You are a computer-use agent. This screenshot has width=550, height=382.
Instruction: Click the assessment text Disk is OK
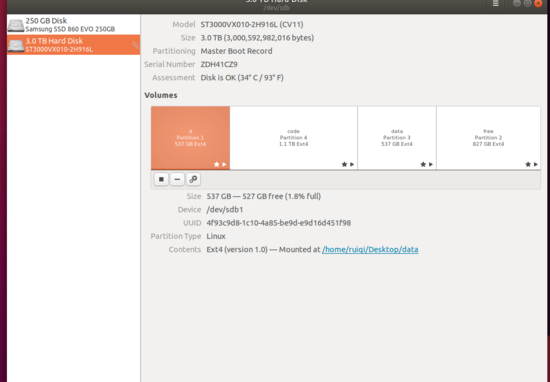coord(242,78)
